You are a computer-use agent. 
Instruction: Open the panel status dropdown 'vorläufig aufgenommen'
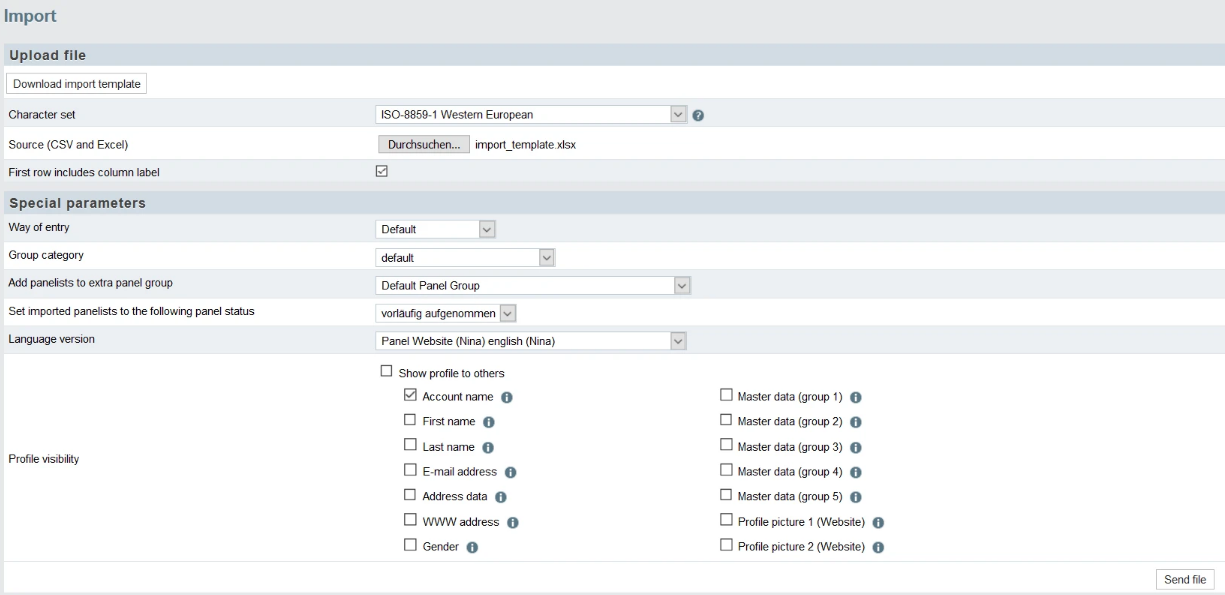[x=446, y=314]
